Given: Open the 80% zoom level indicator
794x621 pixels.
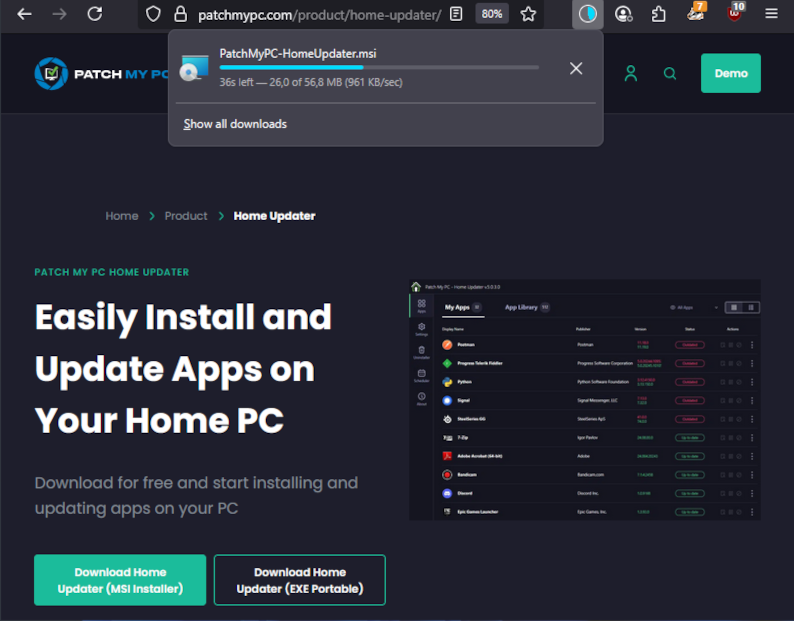Looking at the screenshot, I should pos(491,14).
